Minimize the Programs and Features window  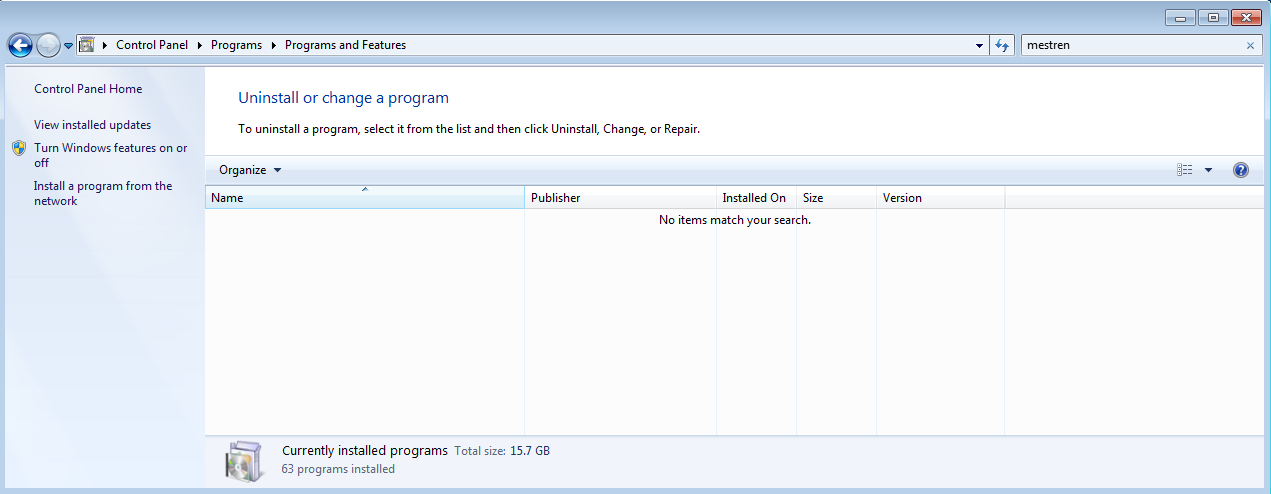(1181, 17)
